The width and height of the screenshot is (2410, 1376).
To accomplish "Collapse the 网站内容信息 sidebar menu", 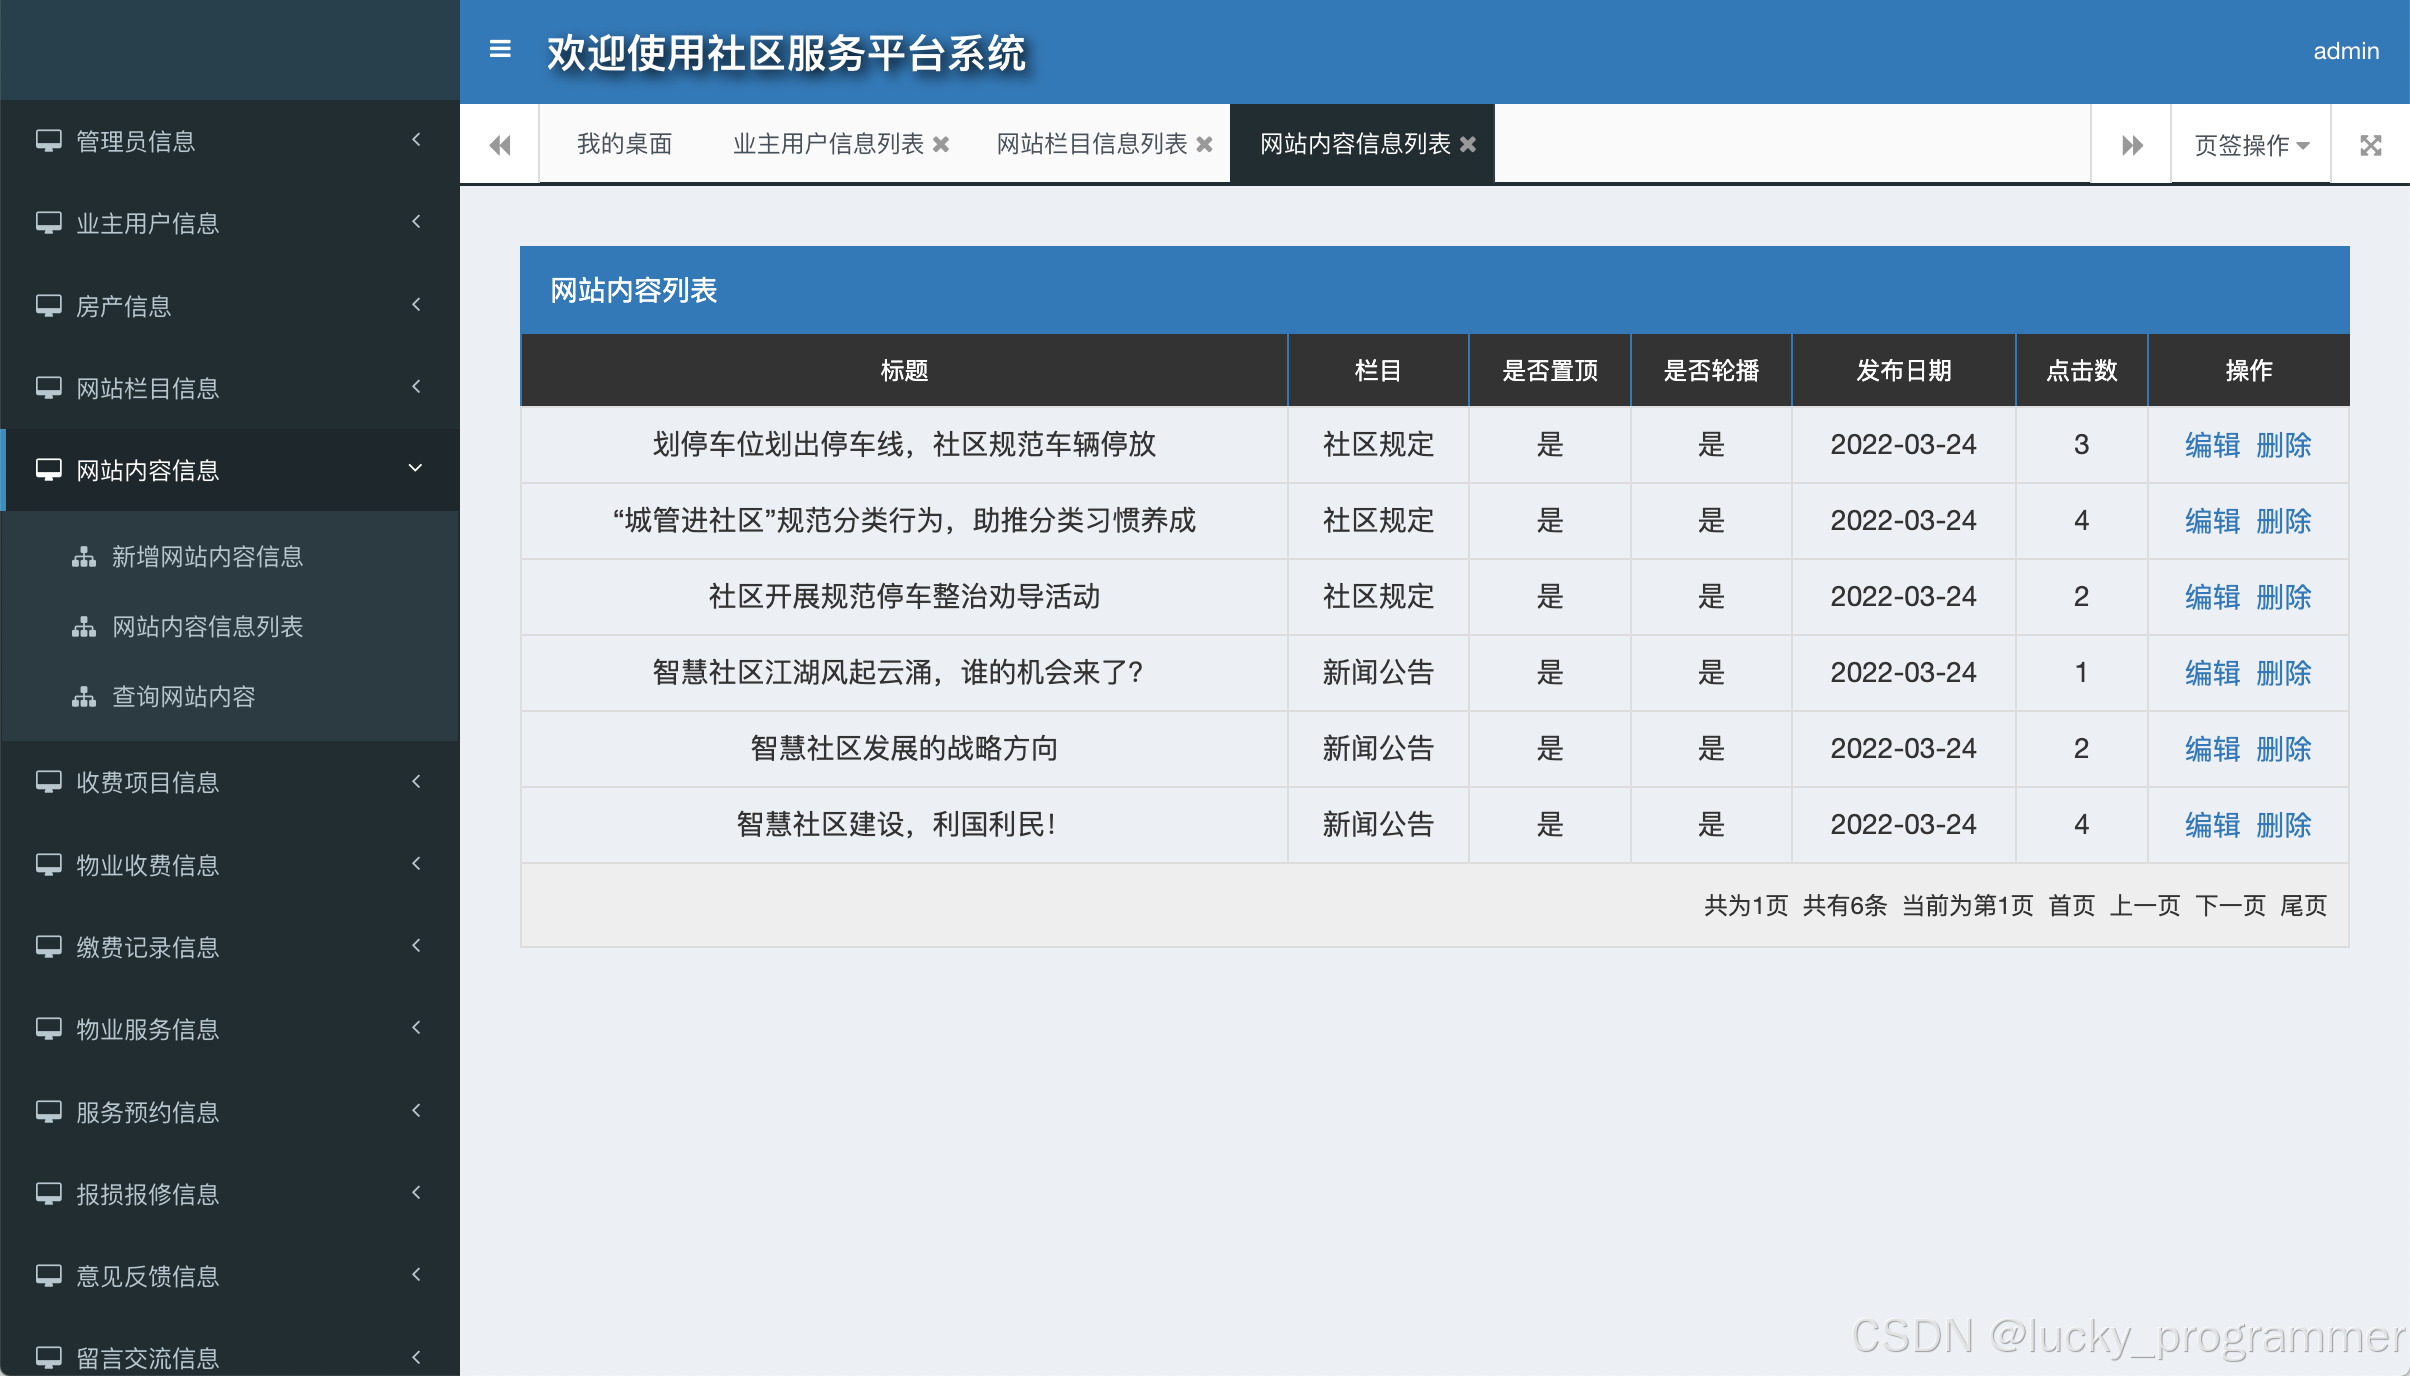I will click(x=230, y=470).
